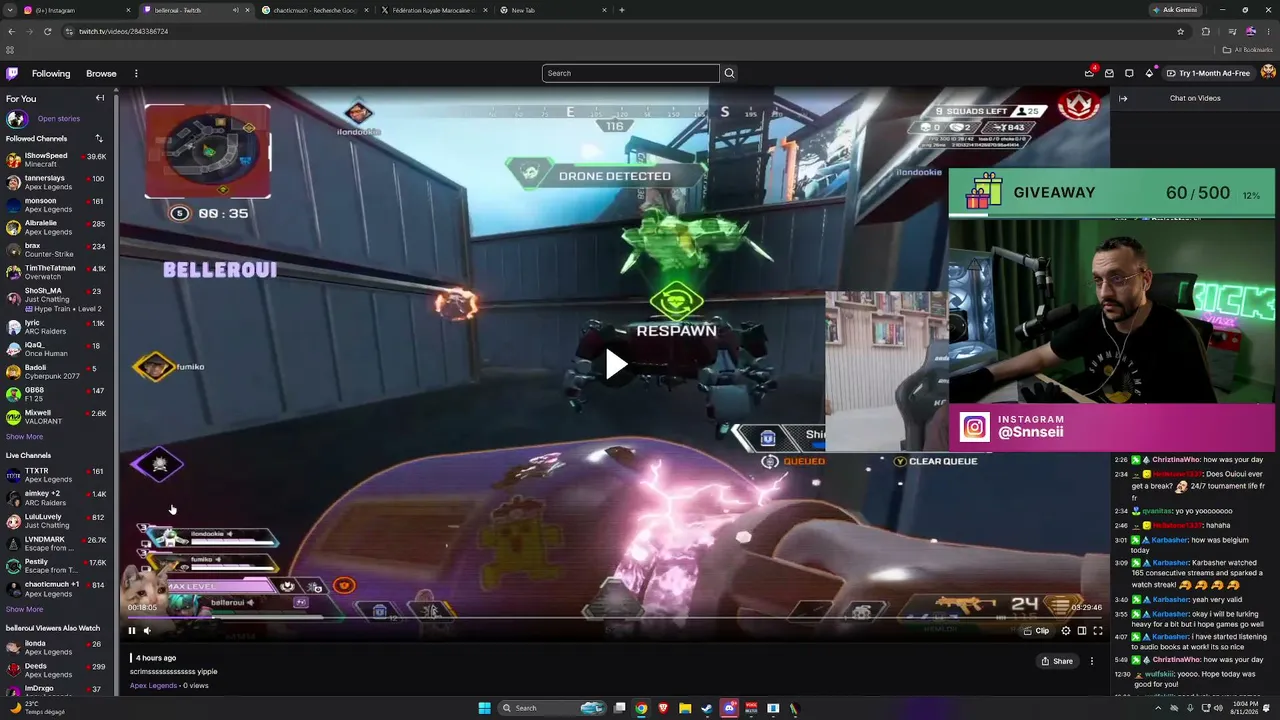The height and width of the screenshot is (720, 1280).
Task: Open the Browse tab
Action: pos(101,73)
